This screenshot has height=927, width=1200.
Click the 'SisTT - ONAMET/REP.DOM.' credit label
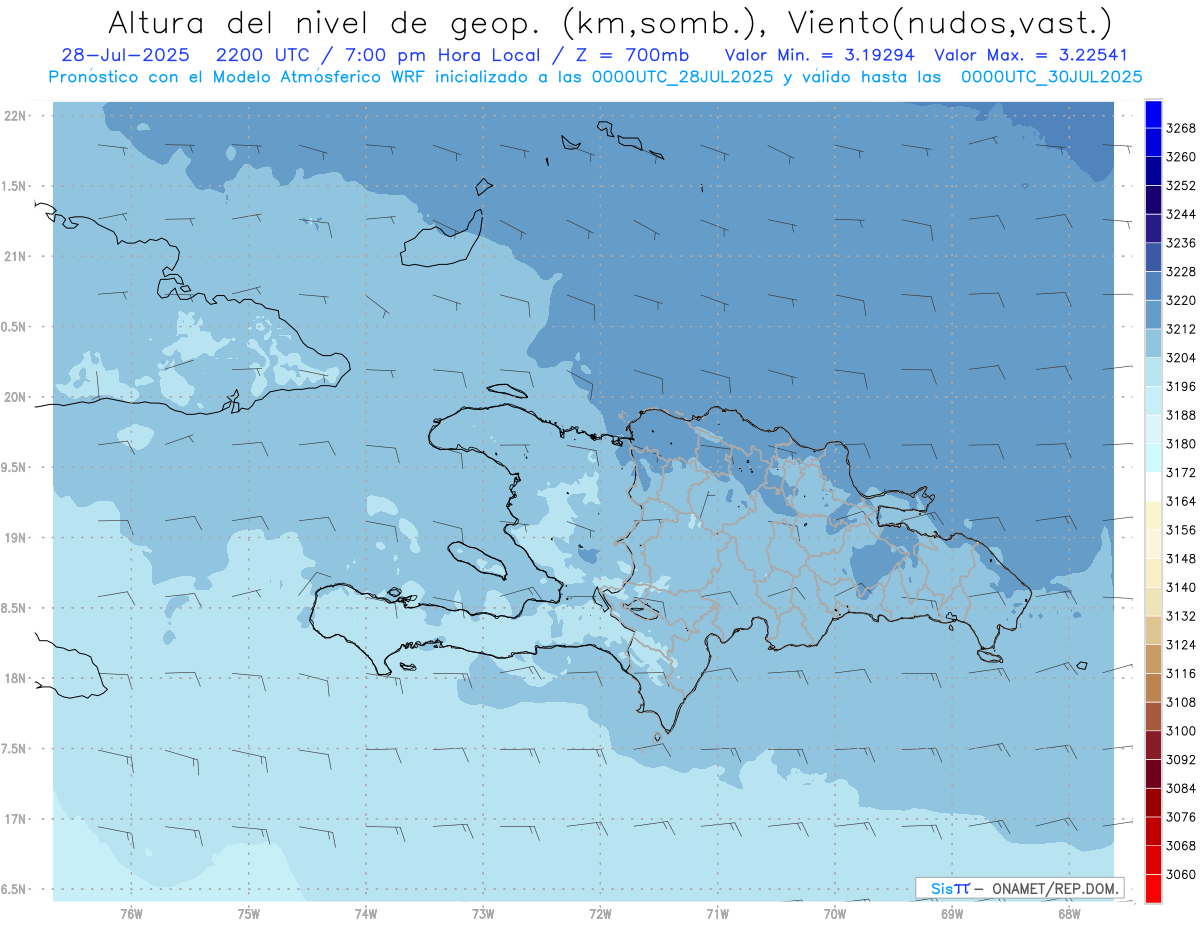(x=1019, y=888)
